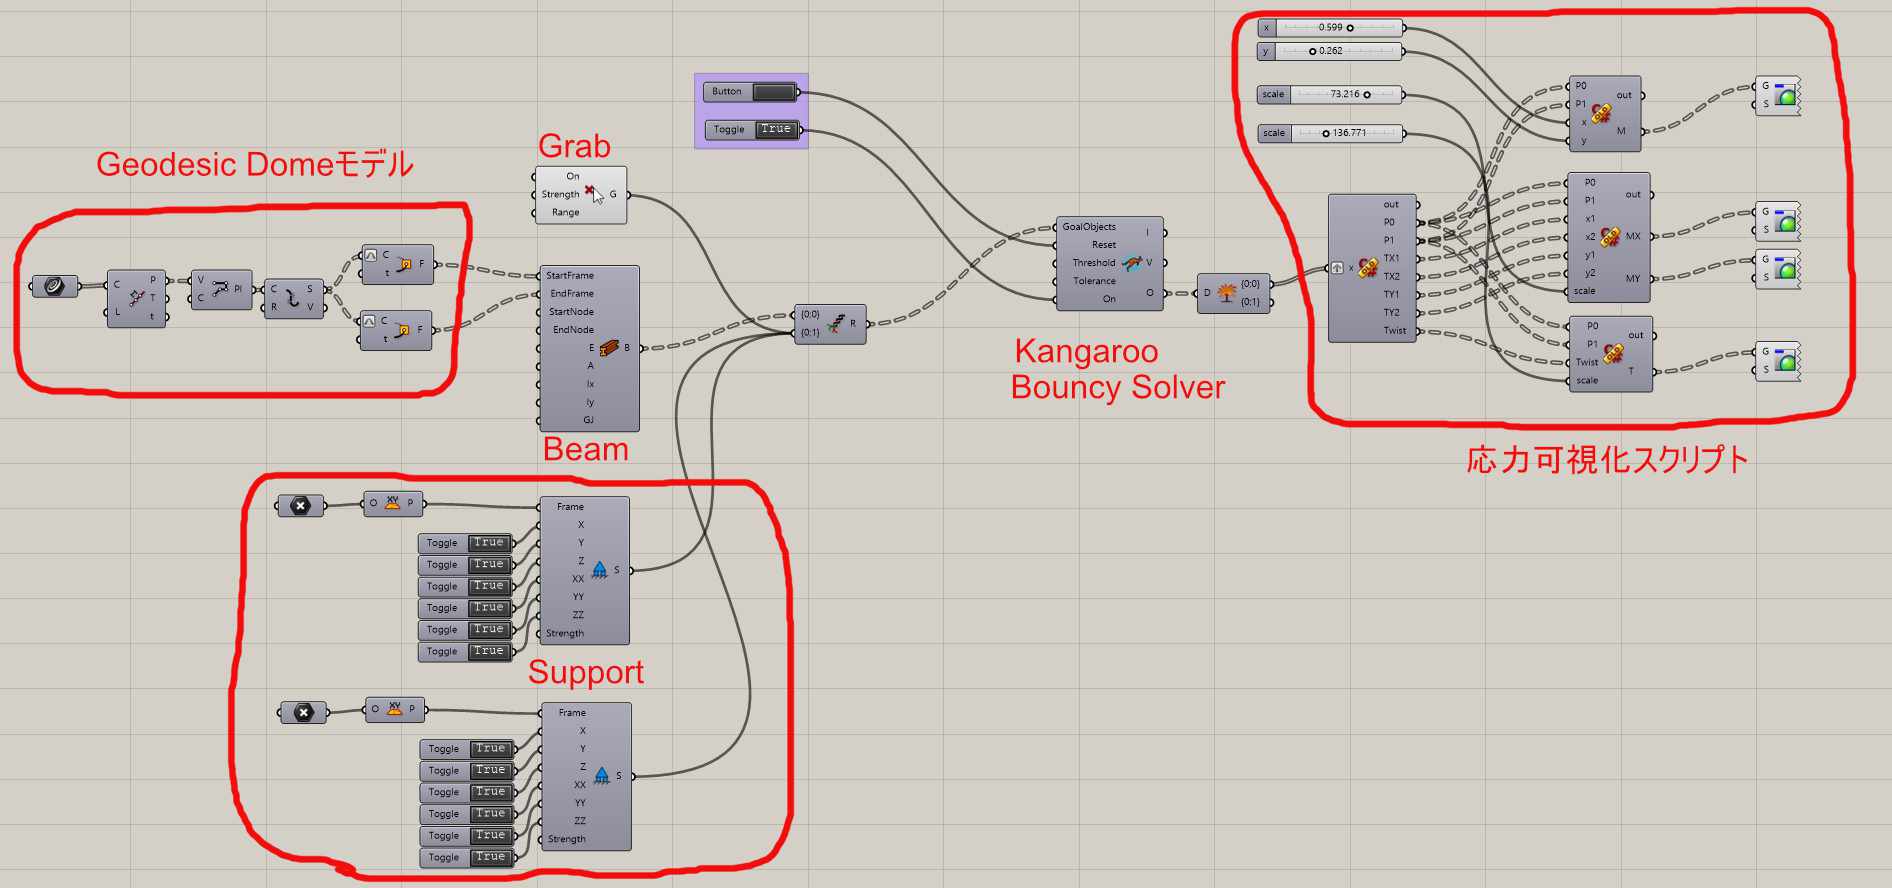Flip the first Toggle wired to upper Support
This screenshot has height=888, width=1892.
click(x=489, y=543)
